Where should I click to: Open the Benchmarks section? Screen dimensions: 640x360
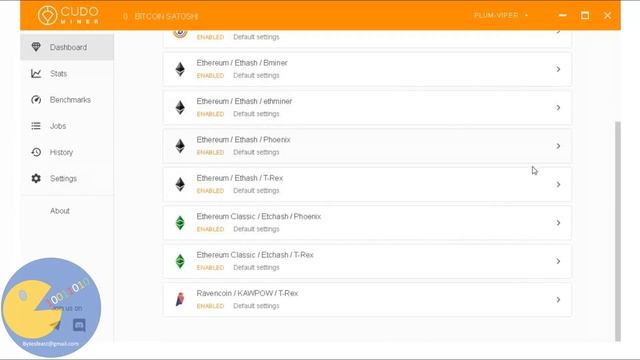tap(67, 100)
